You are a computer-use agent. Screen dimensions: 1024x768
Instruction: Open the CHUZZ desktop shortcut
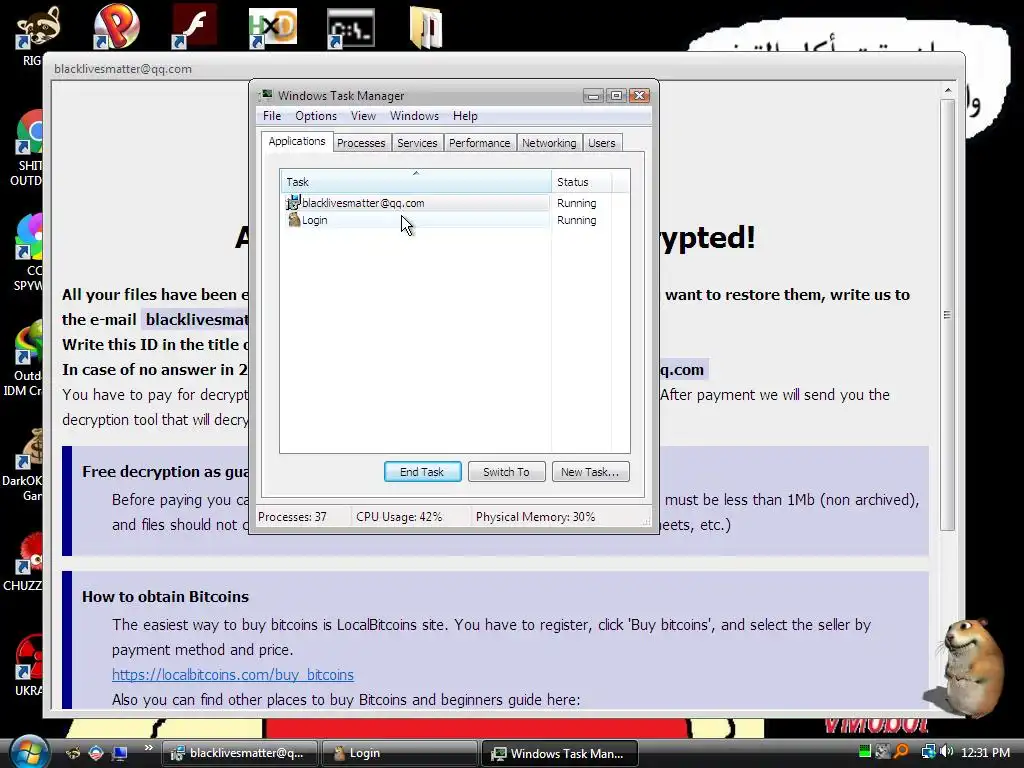(x=25, y=563)
